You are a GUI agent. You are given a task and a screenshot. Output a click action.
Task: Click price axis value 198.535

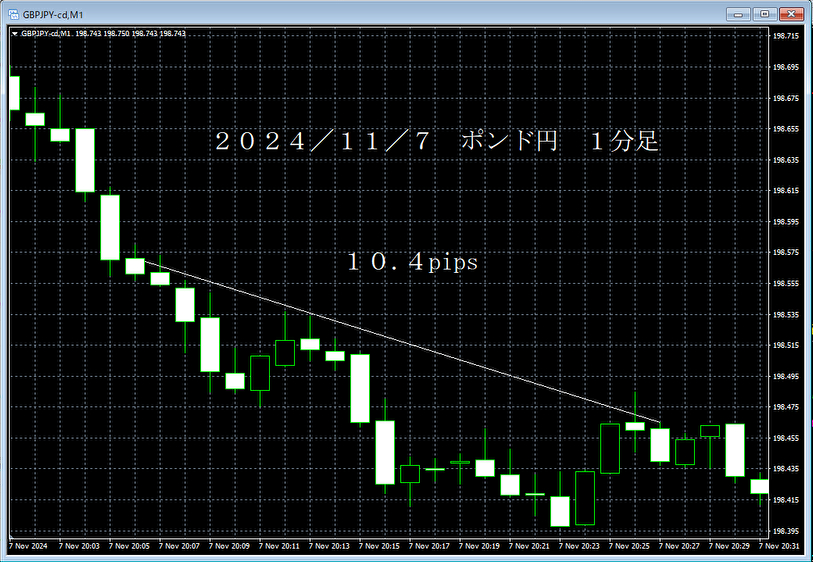click(x=786, y=314)
